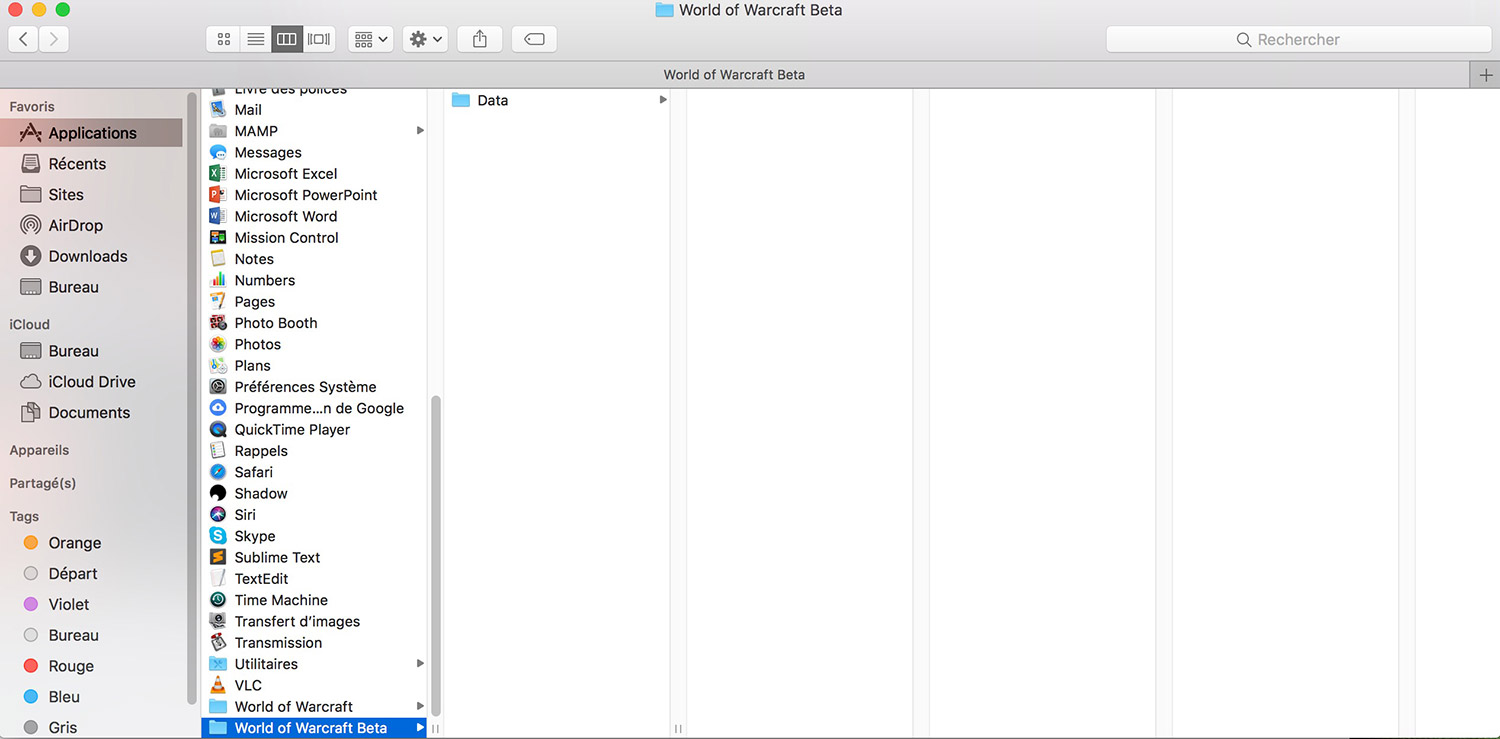Select the MAMP folder icon

click(218, 131)
